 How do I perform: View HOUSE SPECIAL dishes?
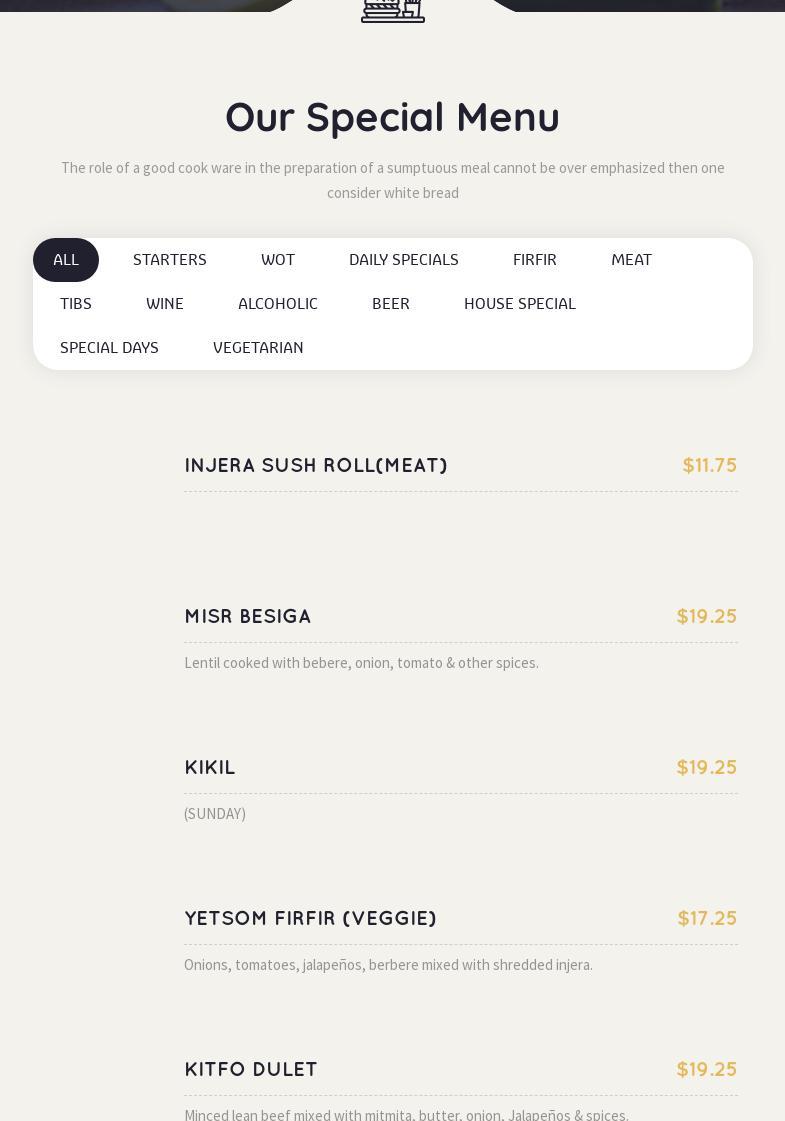520,304
